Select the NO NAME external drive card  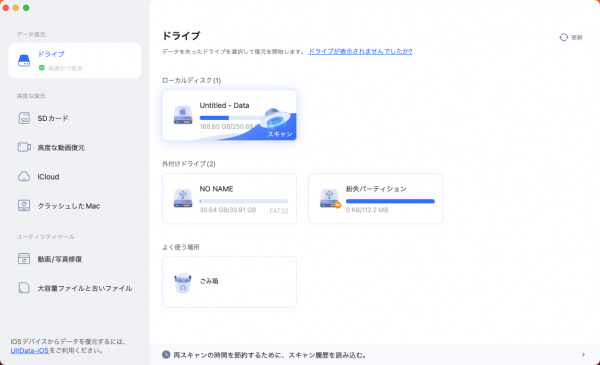(x=229, y=199)
